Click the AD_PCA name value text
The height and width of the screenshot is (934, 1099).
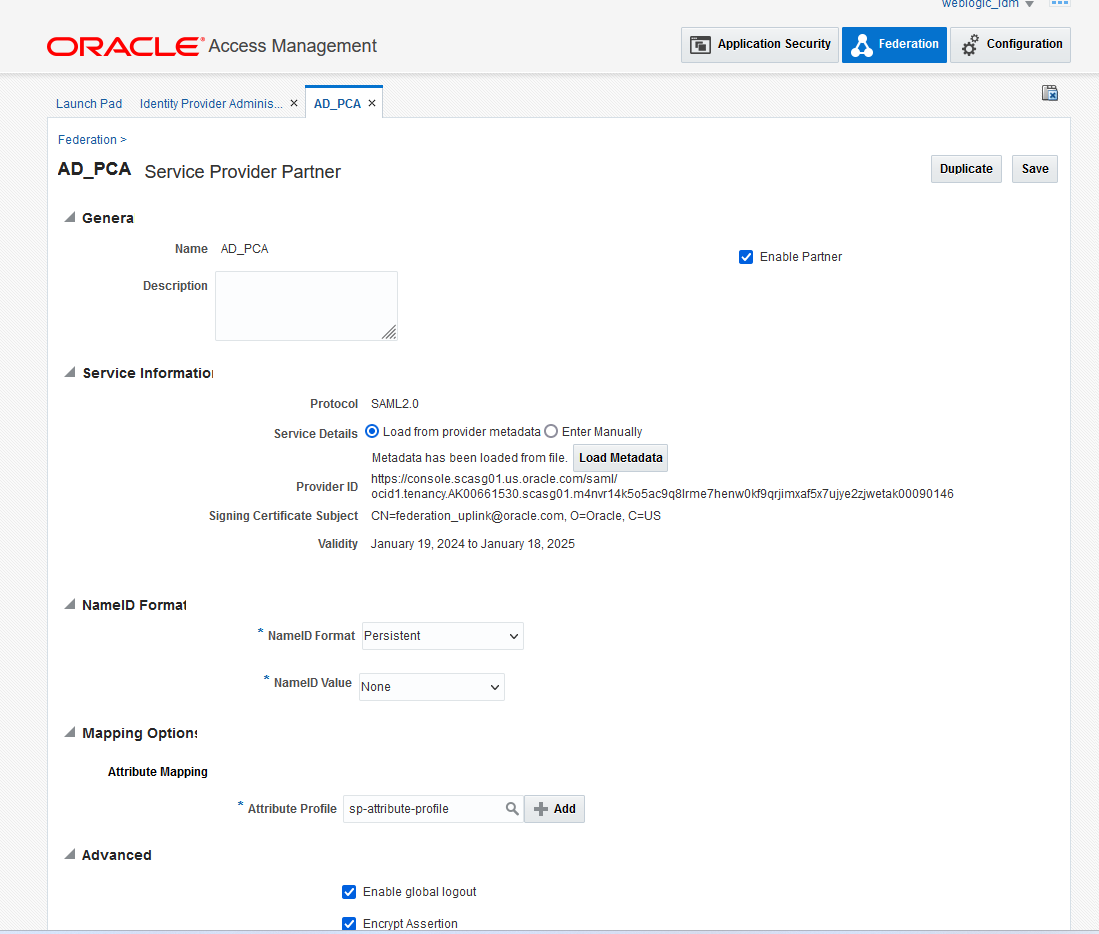pos(244,249)
